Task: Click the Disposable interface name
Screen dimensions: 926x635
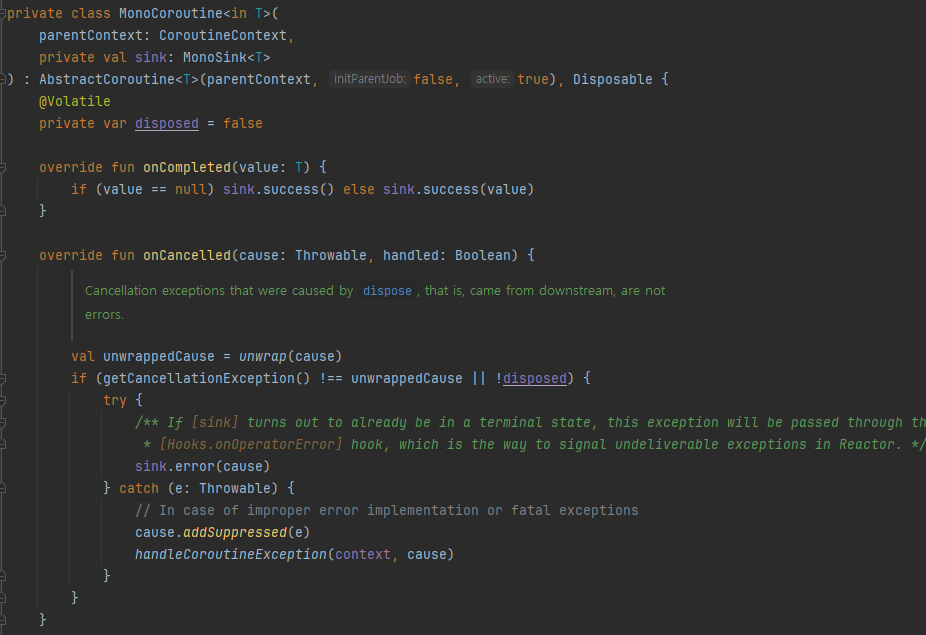Action: click(x=612, y=79)
